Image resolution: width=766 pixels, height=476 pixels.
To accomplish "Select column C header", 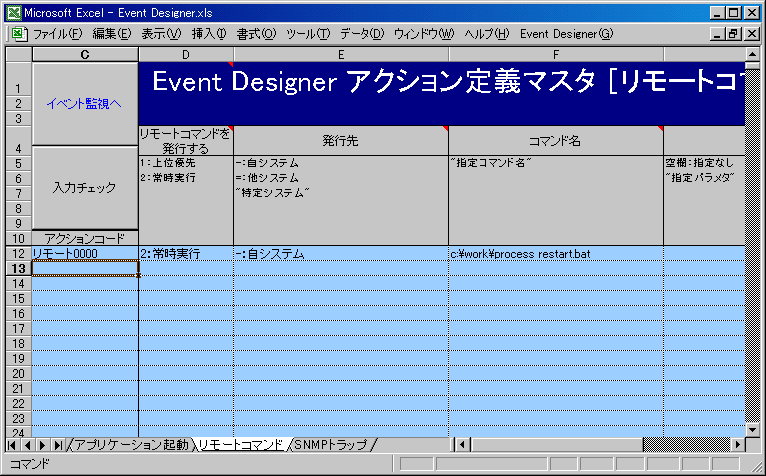I will [x=85, y=55].
